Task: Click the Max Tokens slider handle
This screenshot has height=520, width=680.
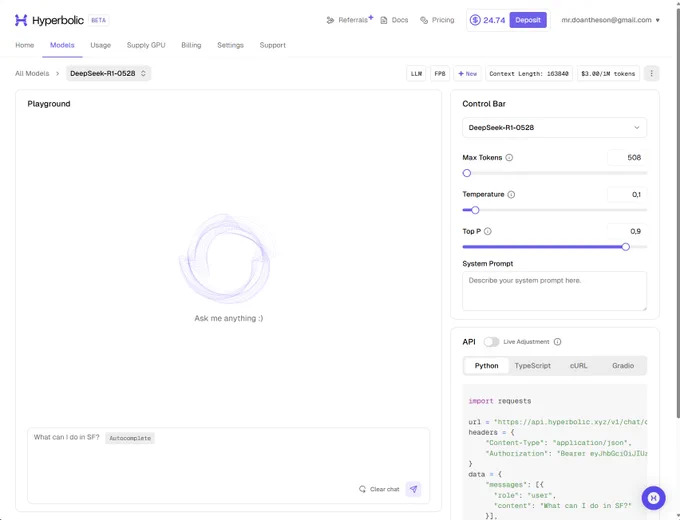Action: (467, 173)
